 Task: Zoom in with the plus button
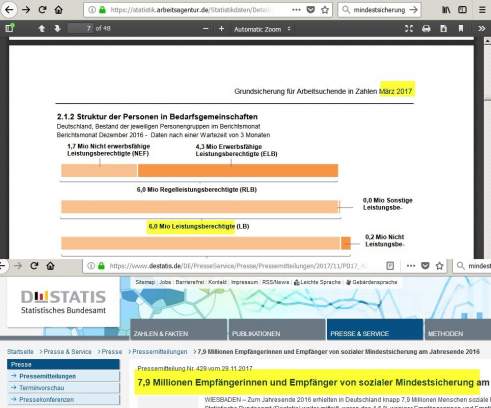pyautogui.click(x=221, y=29)
